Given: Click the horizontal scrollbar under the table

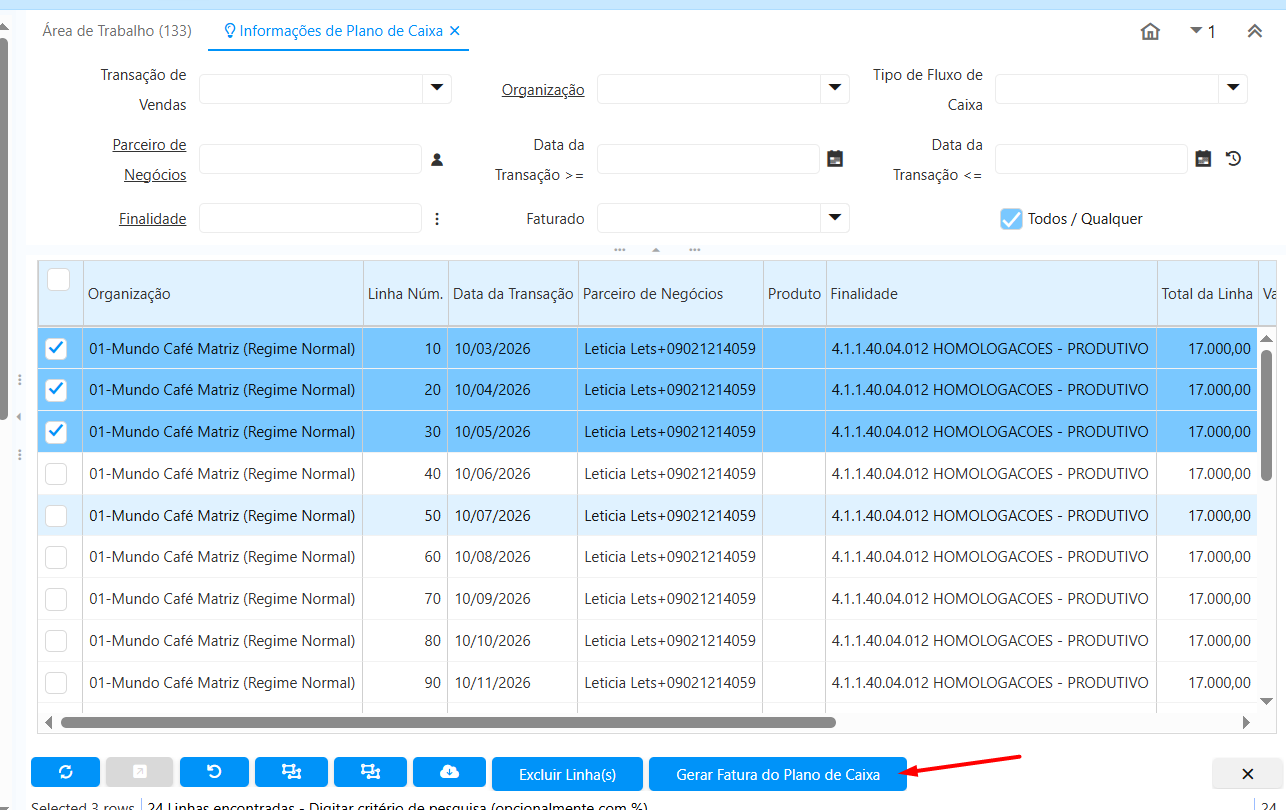Looking at the screenshot, I should click(x=447, y=722).
